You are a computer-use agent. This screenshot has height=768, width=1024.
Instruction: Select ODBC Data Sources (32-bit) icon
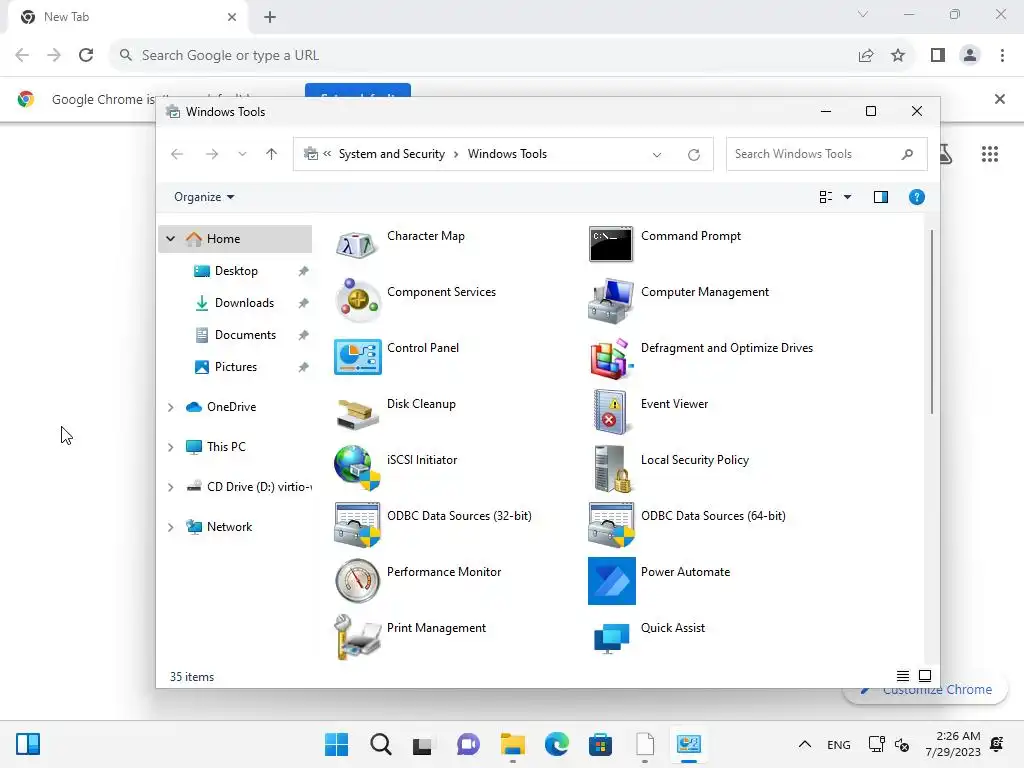point(357,524)
